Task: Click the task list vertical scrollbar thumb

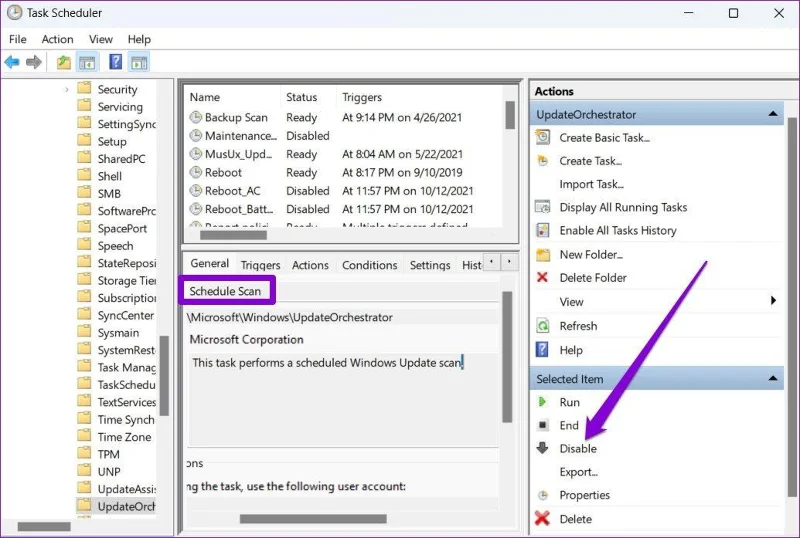Action: [510, 114]
